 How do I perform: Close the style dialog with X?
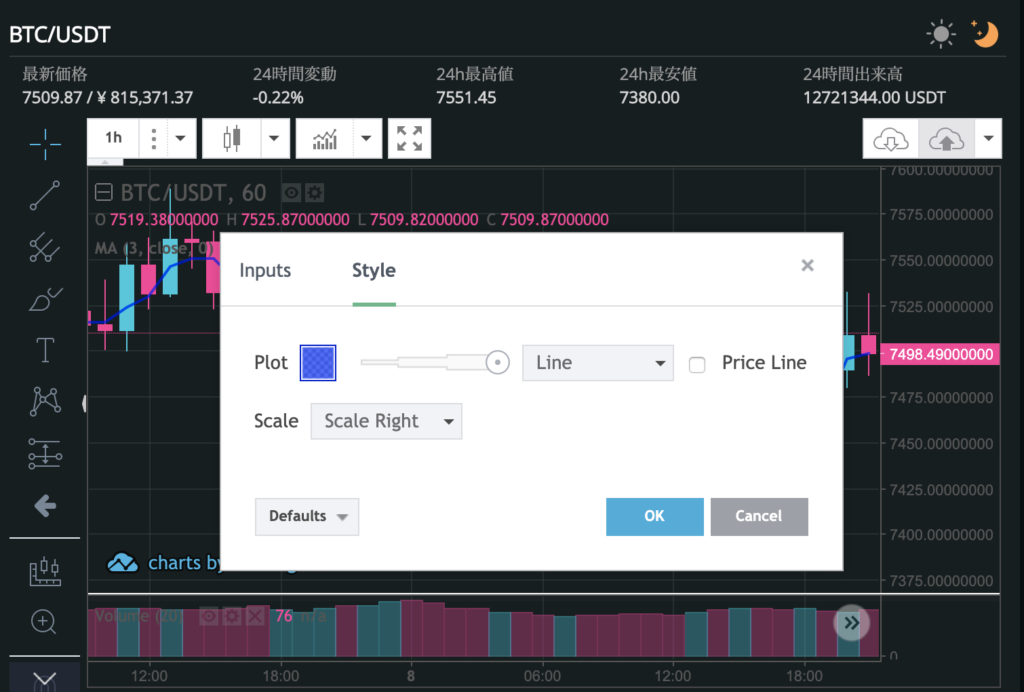point(808,265)
